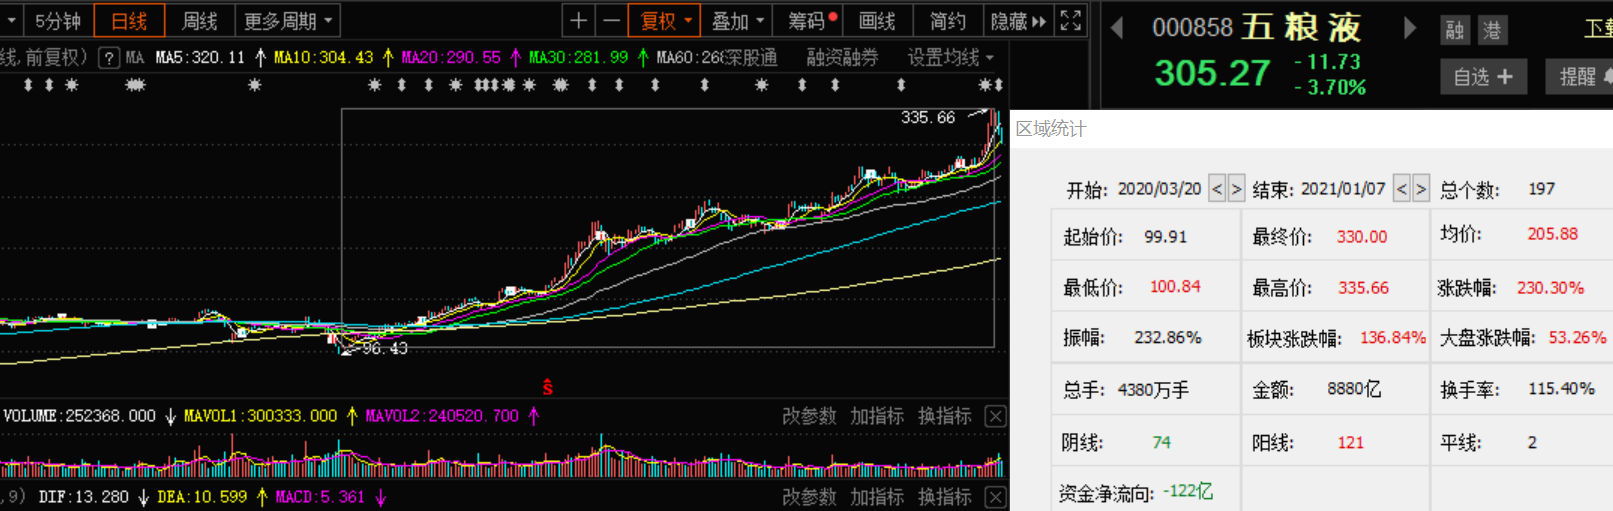Click MA30:281.99 indicator value

pos(578,58)
